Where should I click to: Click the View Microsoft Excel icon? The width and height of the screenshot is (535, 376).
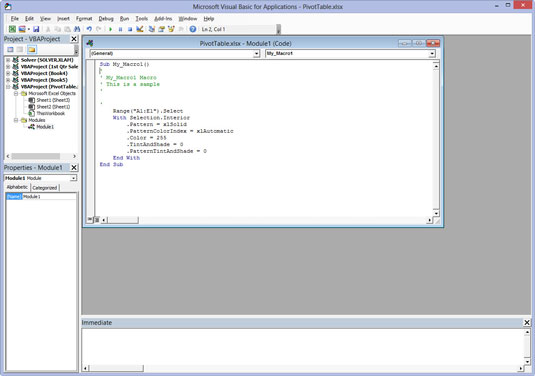(12, 29)
